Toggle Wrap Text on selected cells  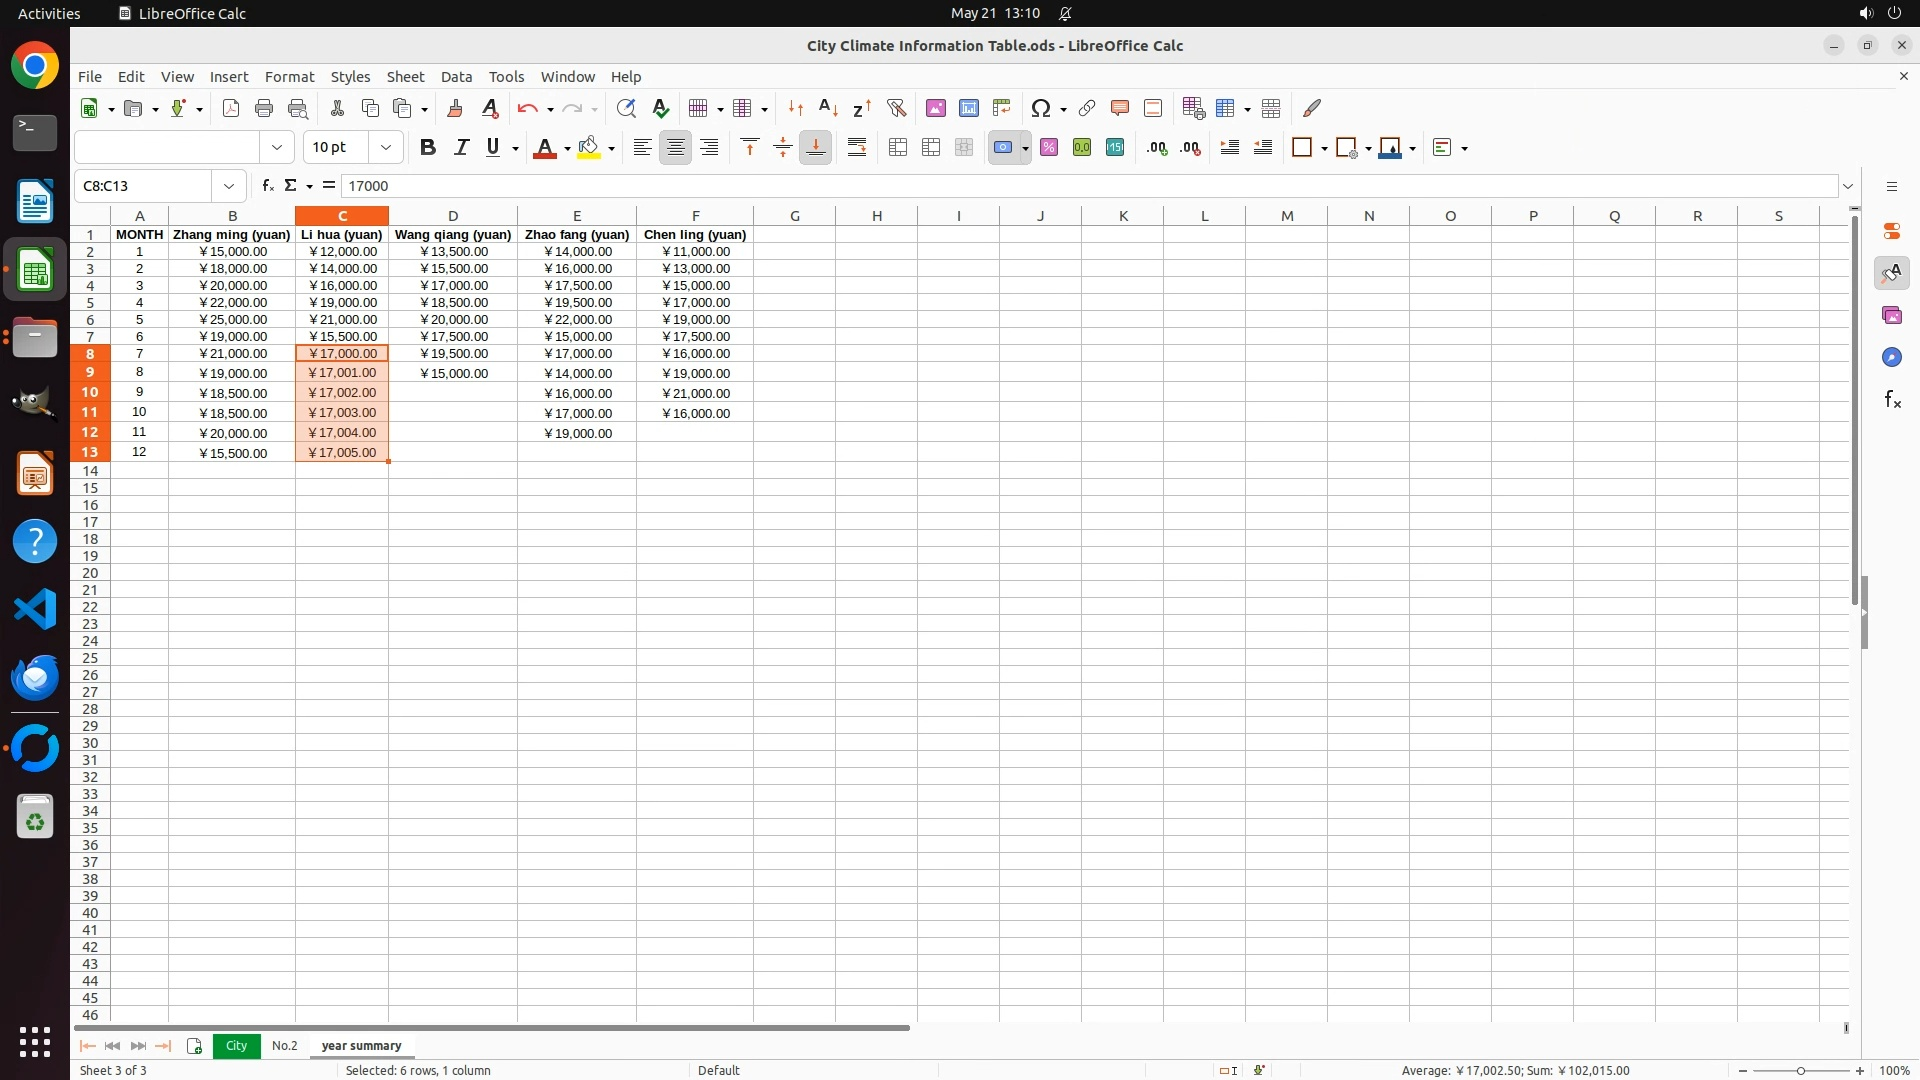coord(857,148)
